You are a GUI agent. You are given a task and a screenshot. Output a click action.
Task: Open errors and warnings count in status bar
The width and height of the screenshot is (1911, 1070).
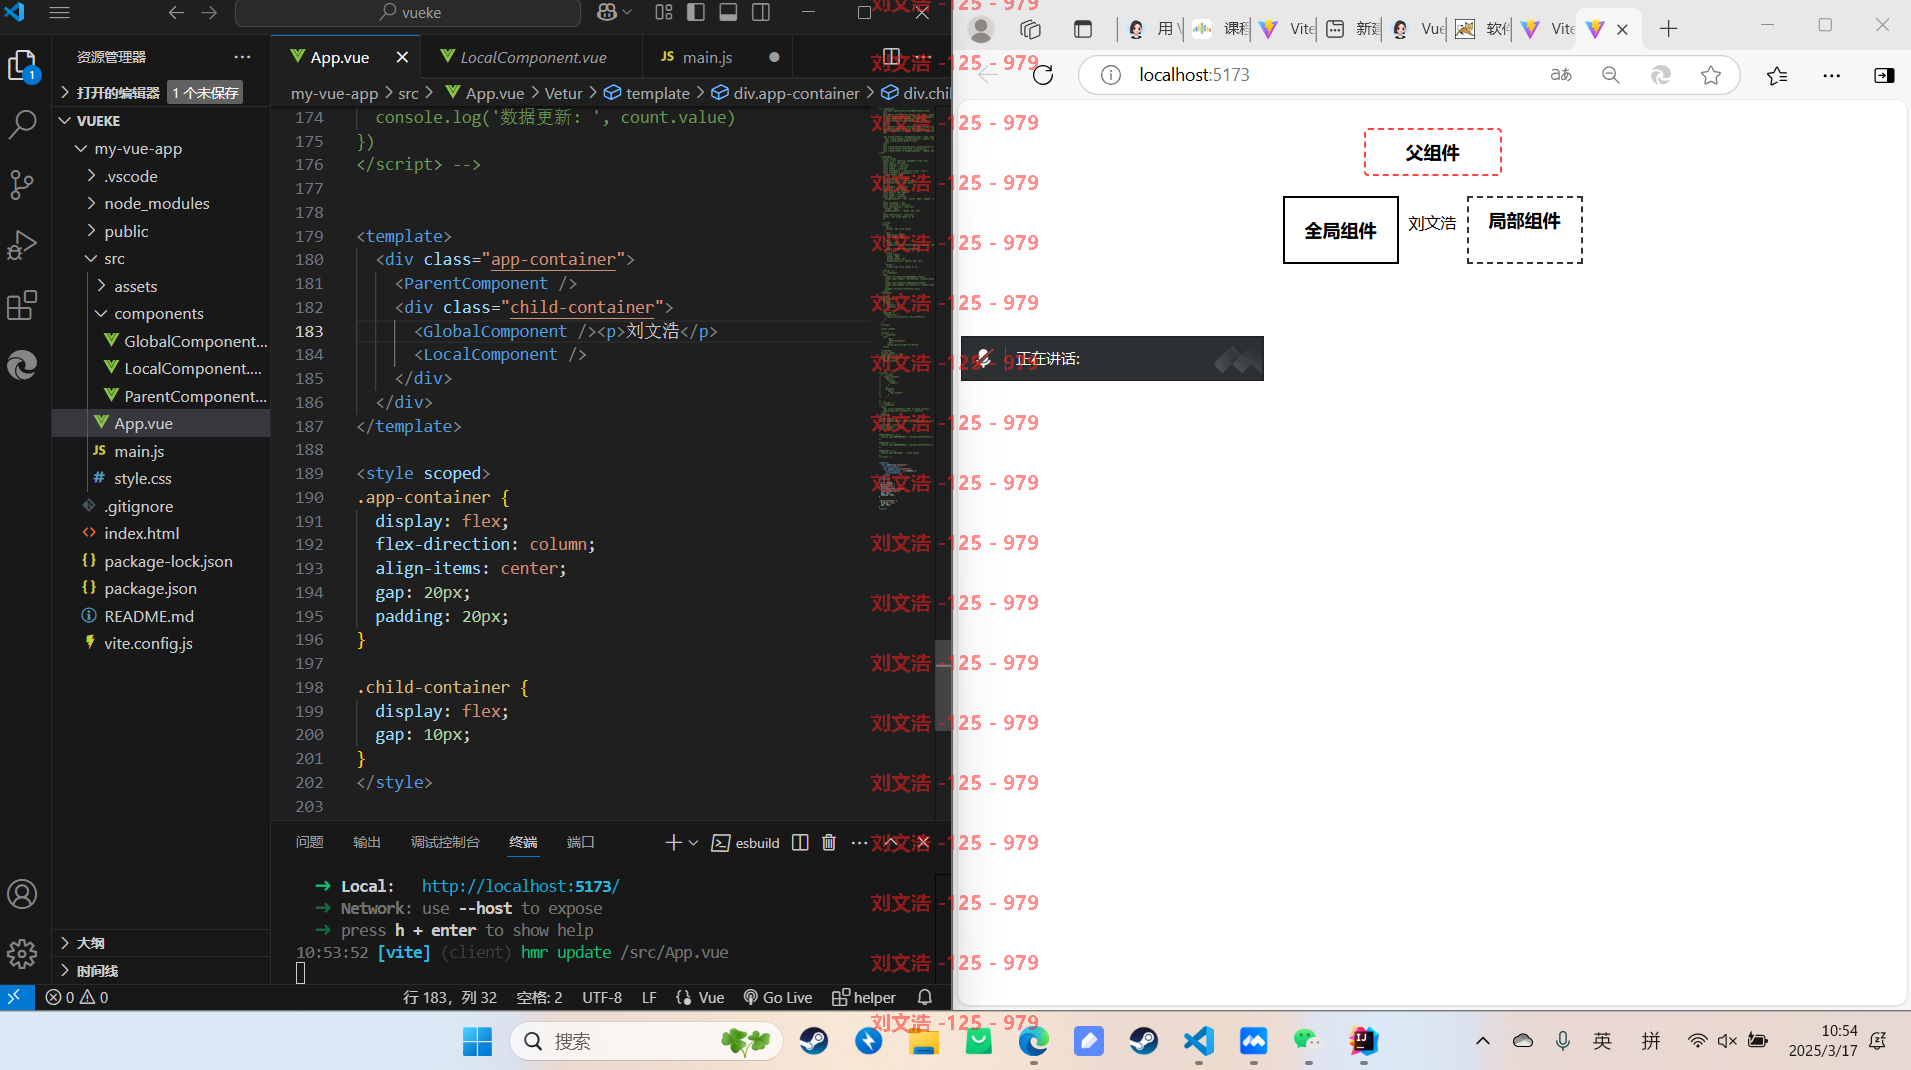click(77, 997)
